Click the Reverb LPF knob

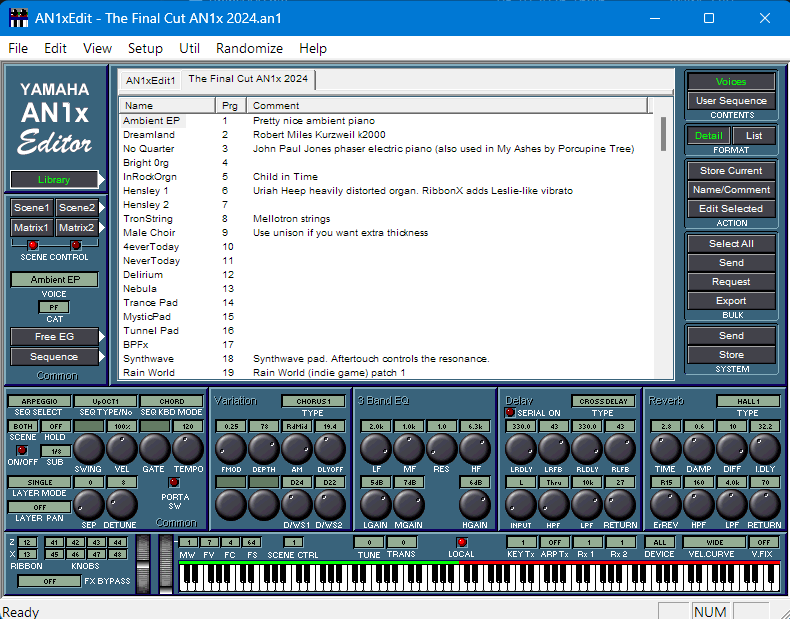coord(732,504)
